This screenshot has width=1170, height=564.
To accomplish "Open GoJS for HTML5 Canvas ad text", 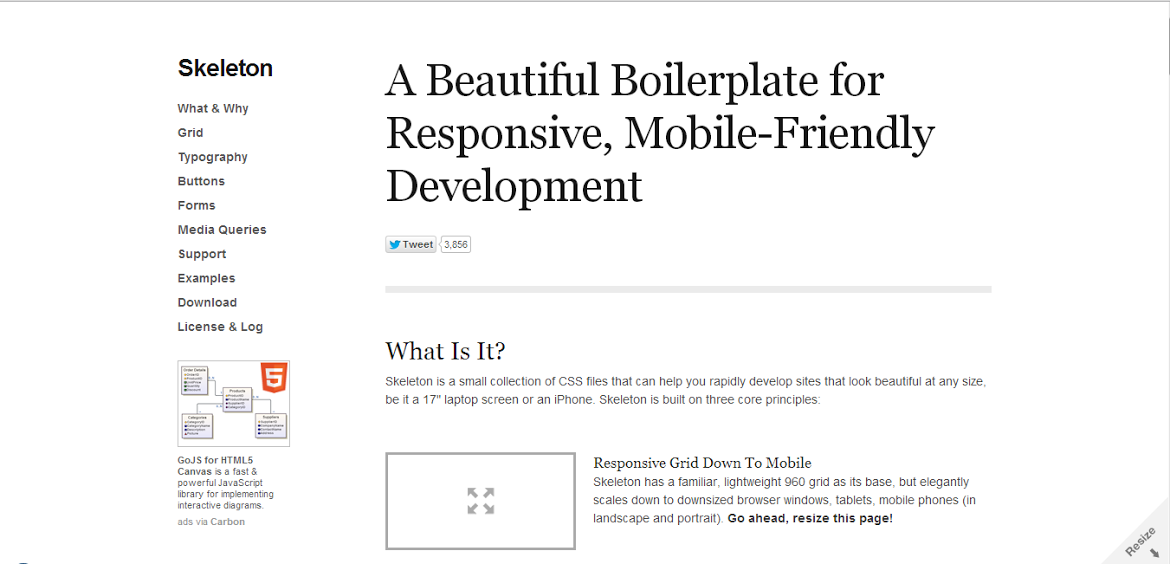I will (x=226, y=483).
